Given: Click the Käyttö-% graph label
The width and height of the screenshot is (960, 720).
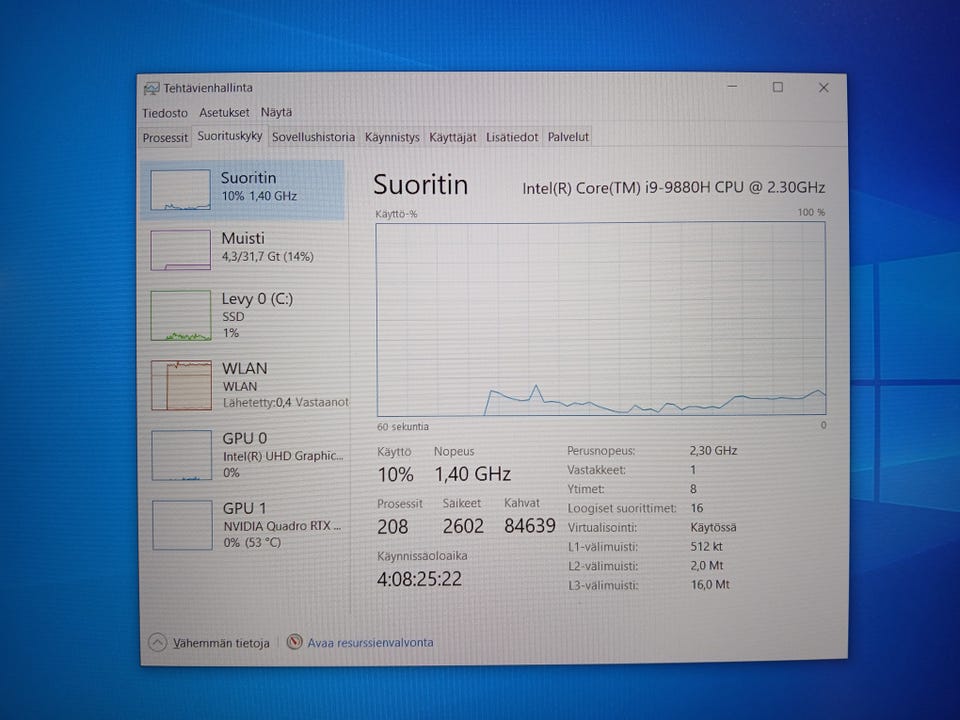Looking at the screenshot, I should [396, 214].
